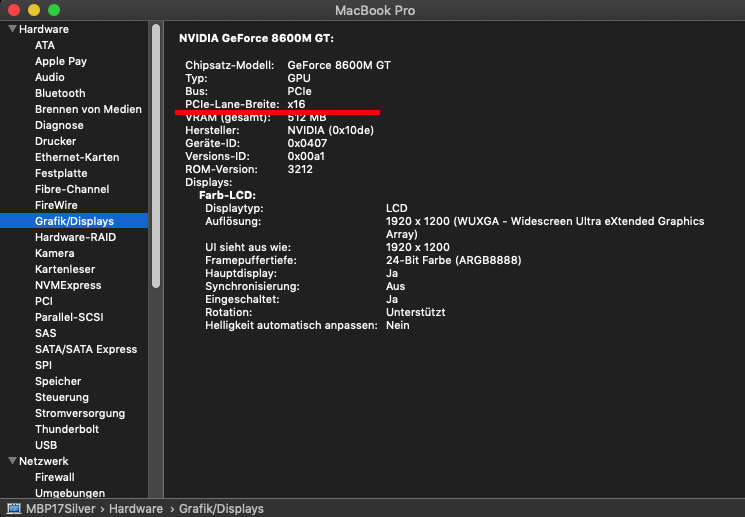The width and height of the screenshot is (745, 517).
Task: Select SAS entry
Action: 46,333
